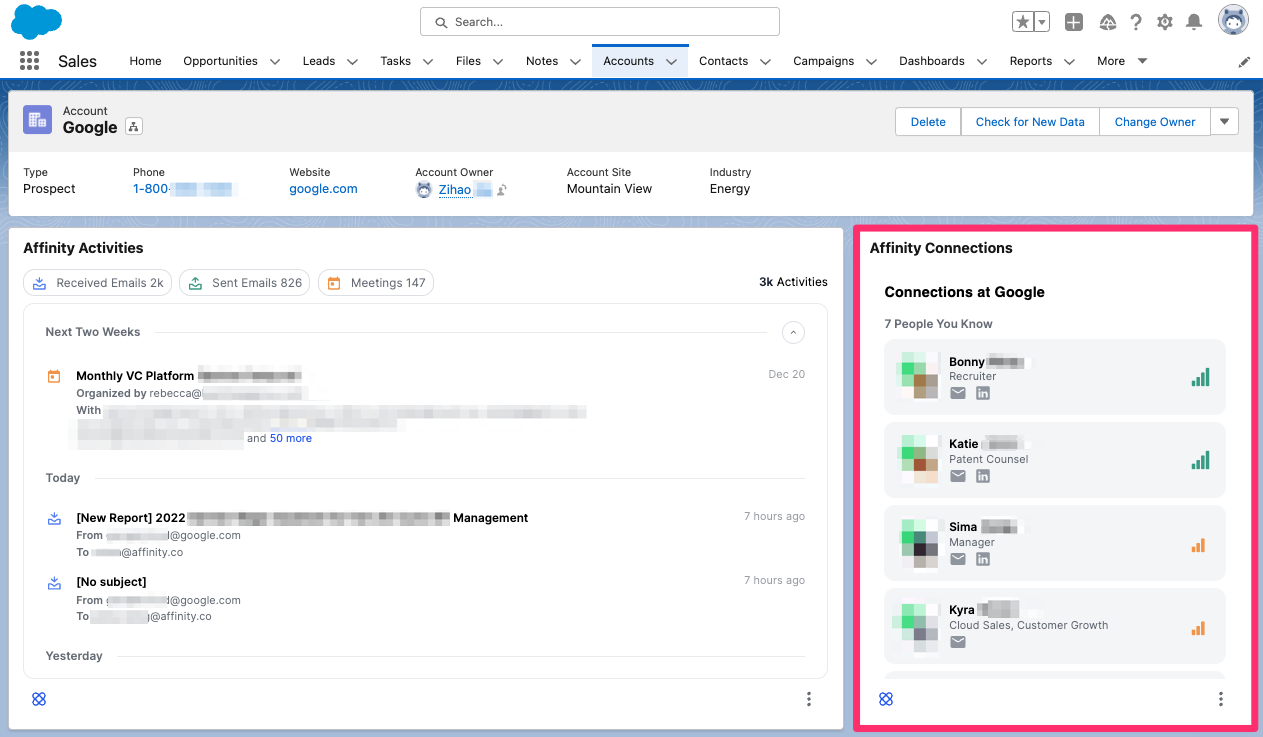Click the Check for New Data button
1263x737 pixels.
(1030, 121)
